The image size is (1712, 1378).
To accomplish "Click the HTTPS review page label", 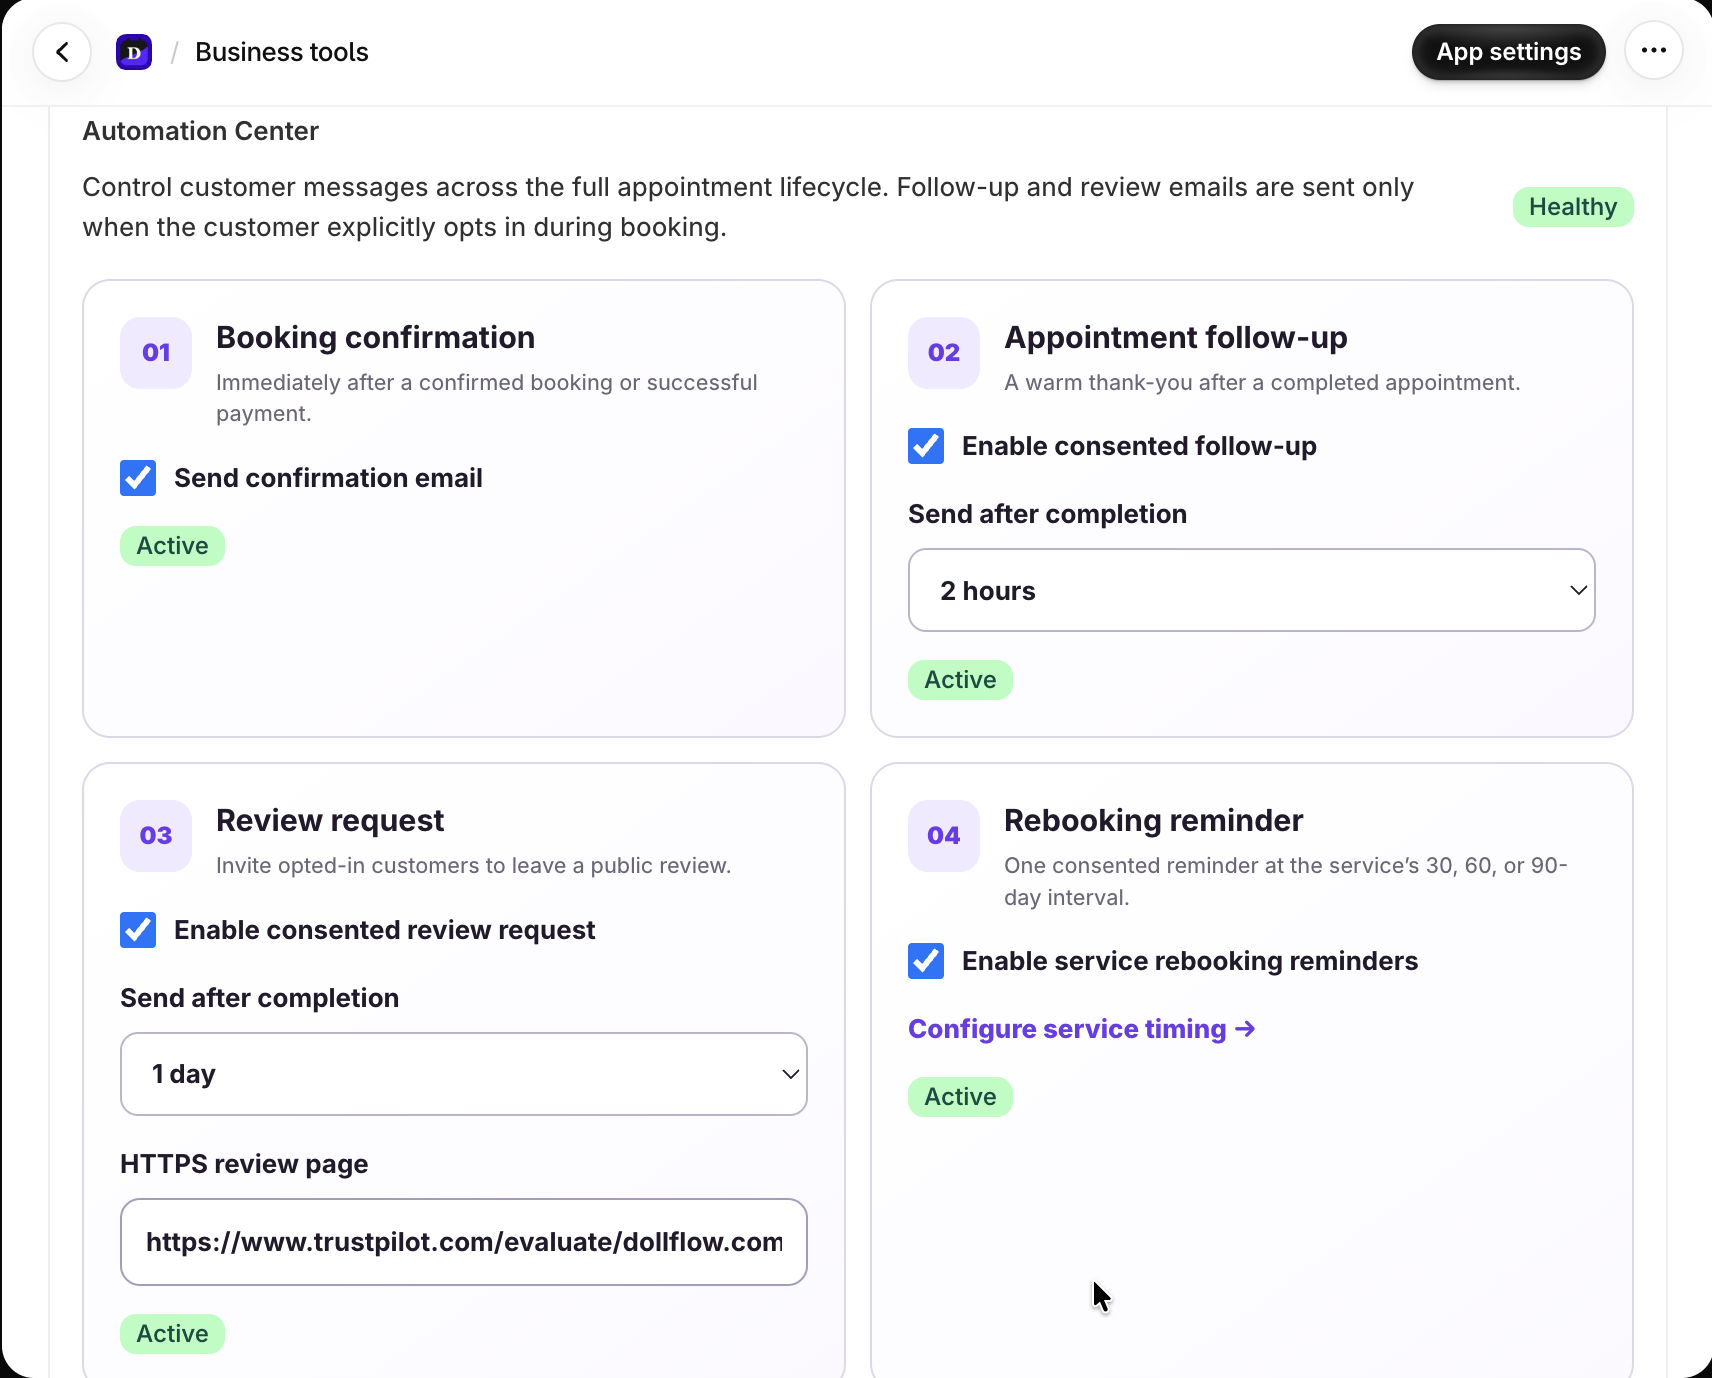I will (244, 1164).
